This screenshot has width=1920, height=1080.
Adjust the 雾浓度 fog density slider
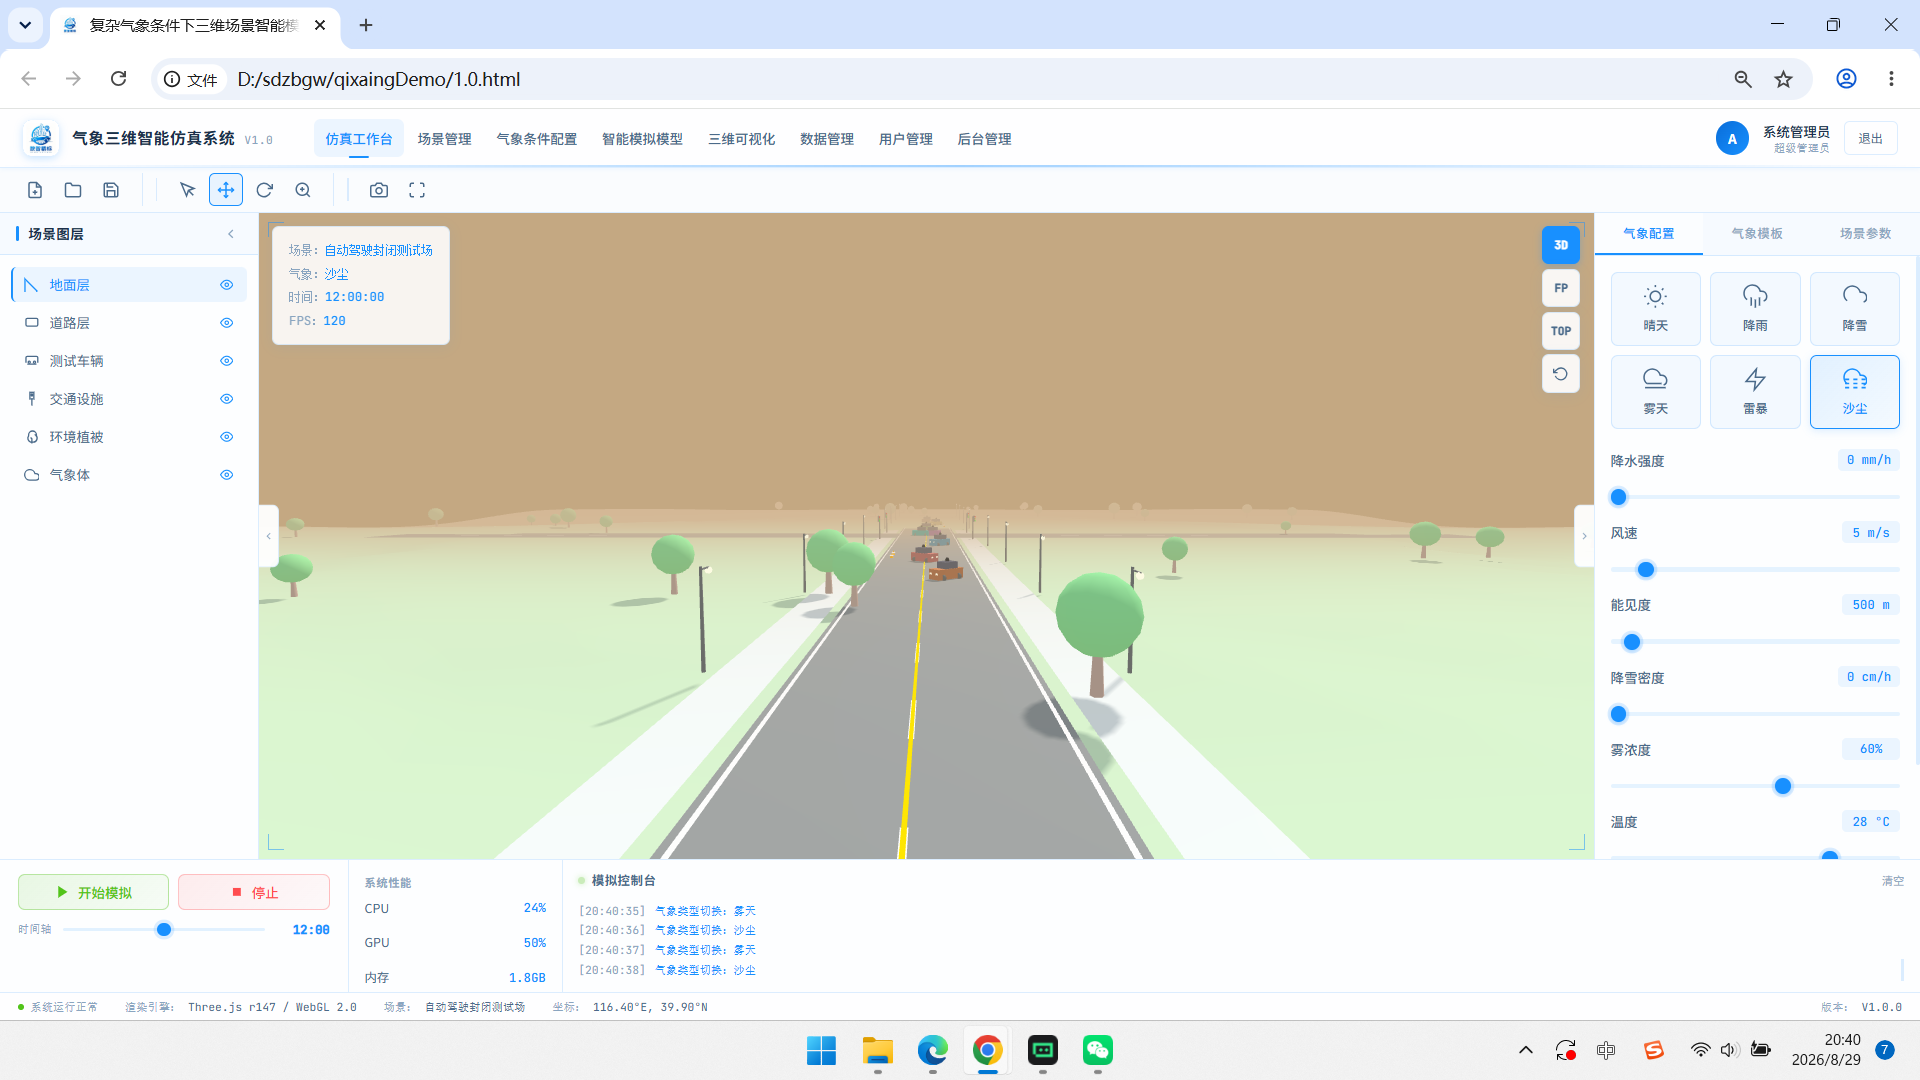1782,786
